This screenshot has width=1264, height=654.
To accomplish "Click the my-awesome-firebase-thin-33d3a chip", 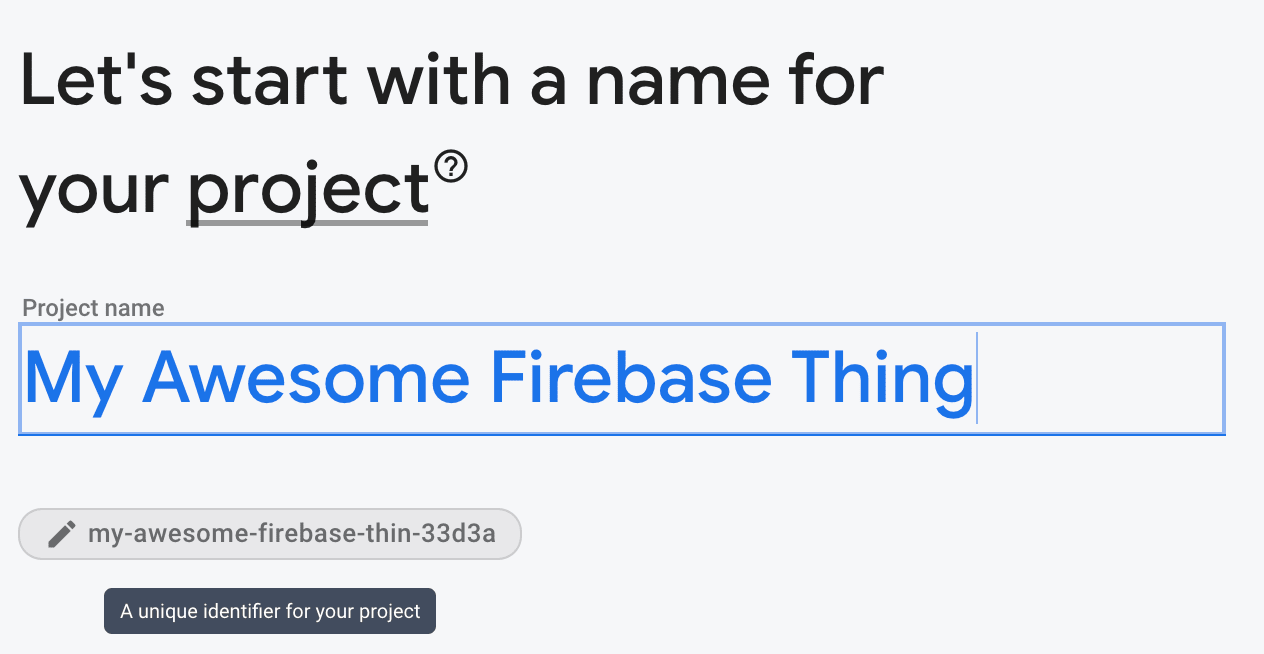I will tap(270, 533).
